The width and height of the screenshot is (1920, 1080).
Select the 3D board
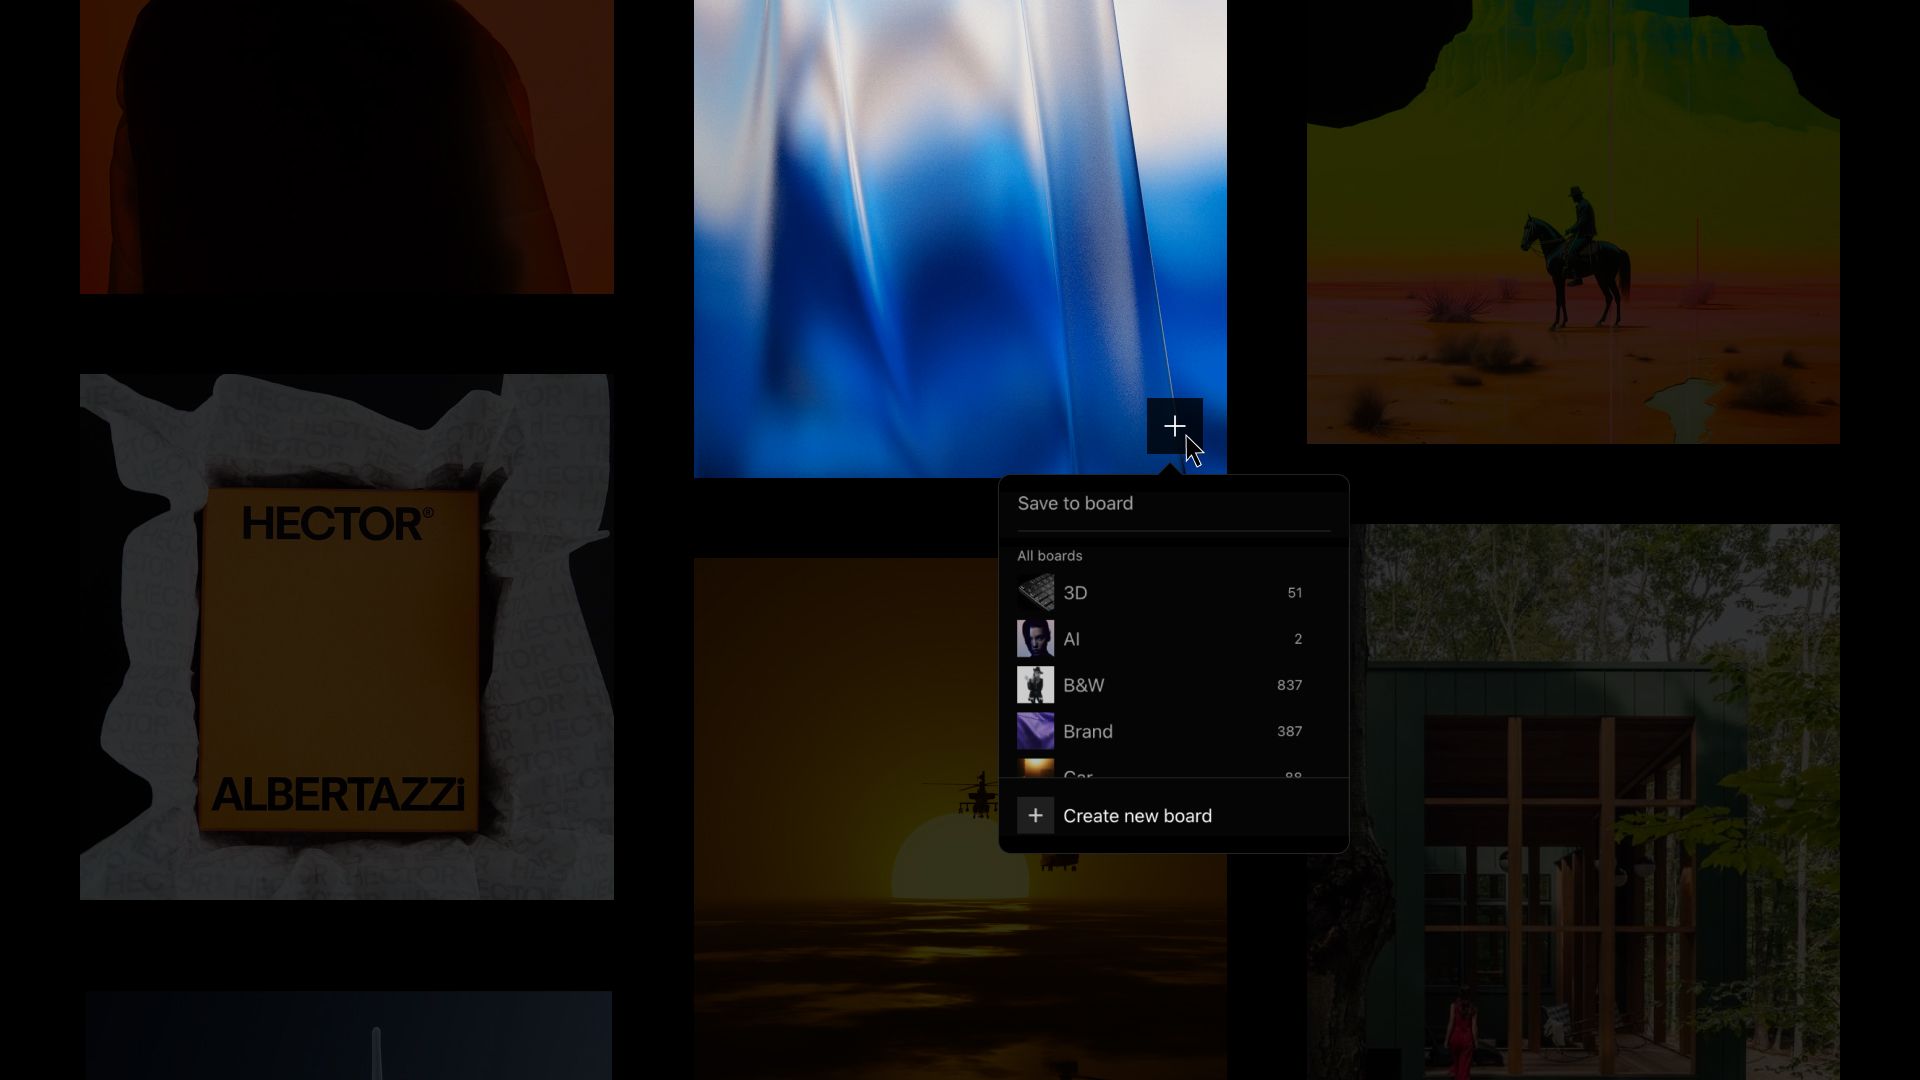click(x=1173, y=593)
